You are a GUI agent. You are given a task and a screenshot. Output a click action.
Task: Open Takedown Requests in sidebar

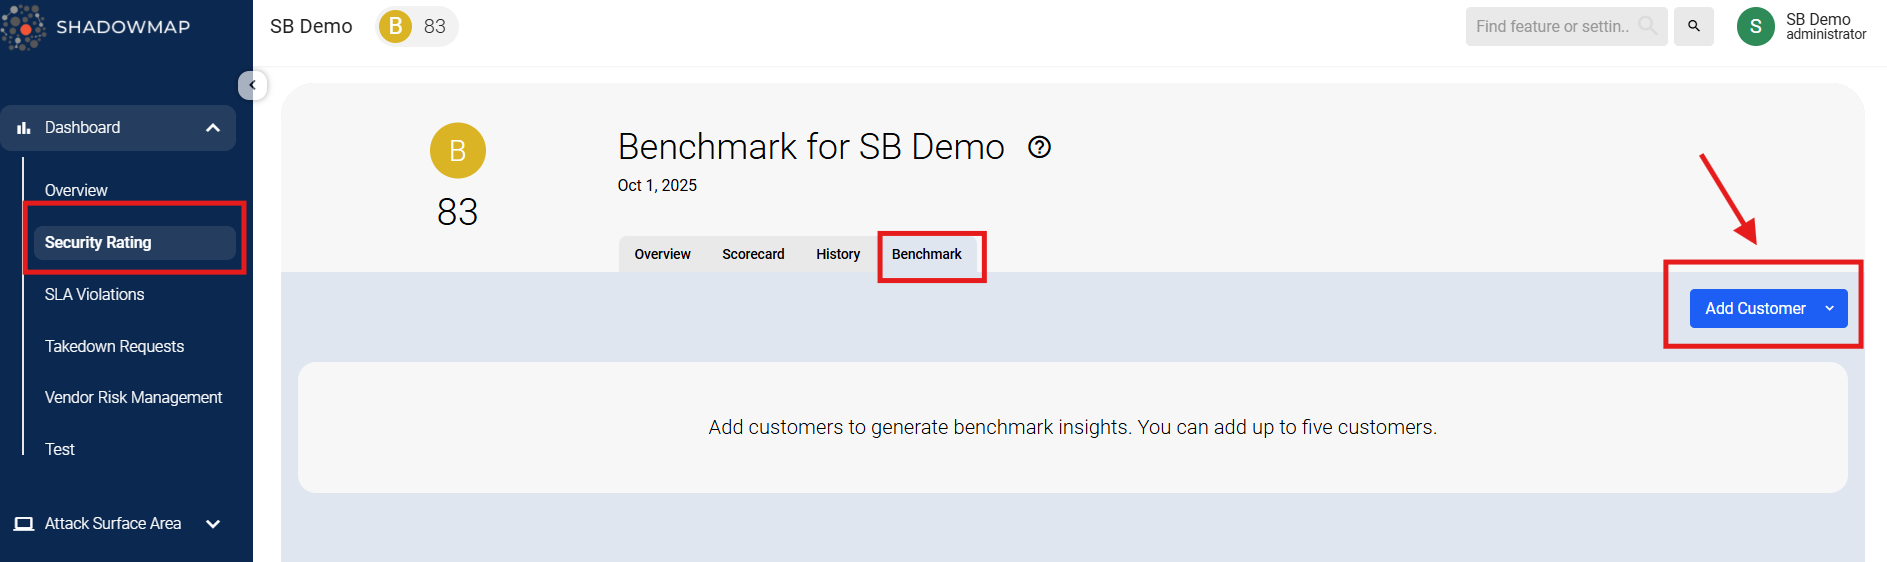[114, 347]
